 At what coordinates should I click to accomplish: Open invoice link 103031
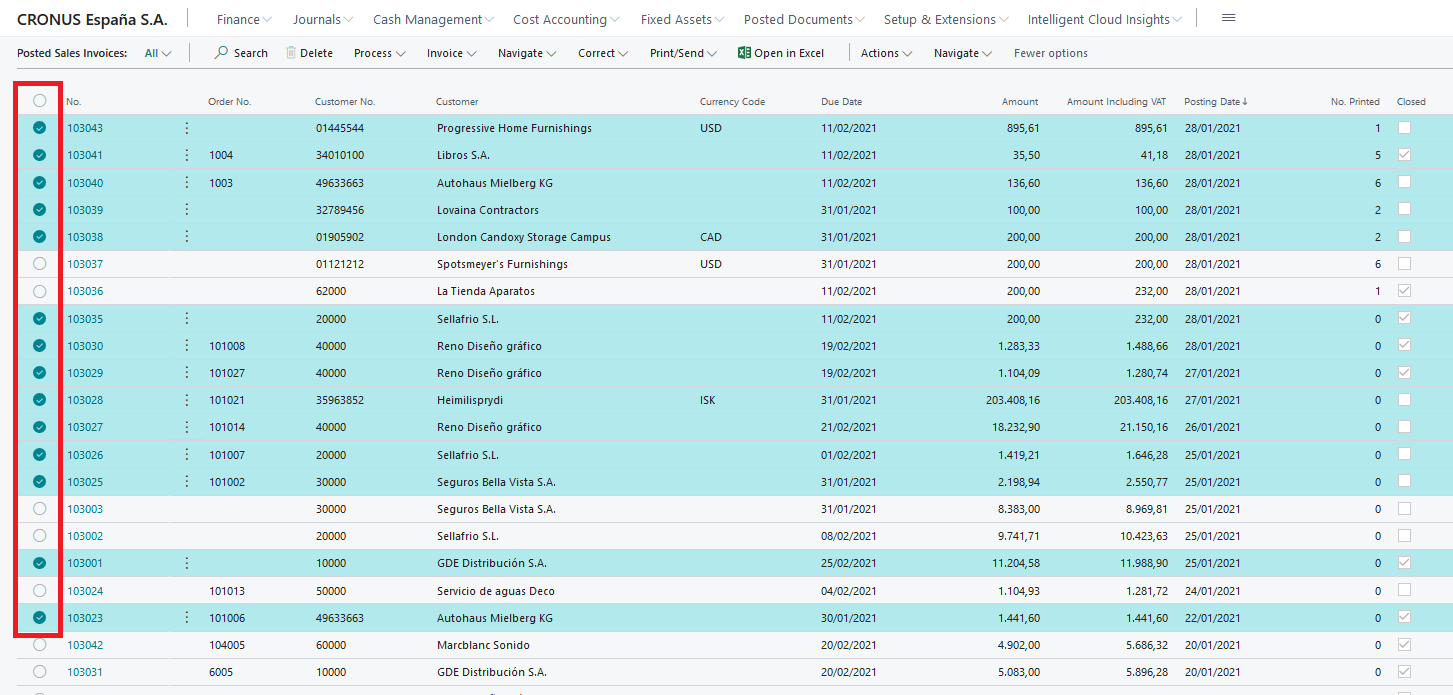tap(85, 672)
